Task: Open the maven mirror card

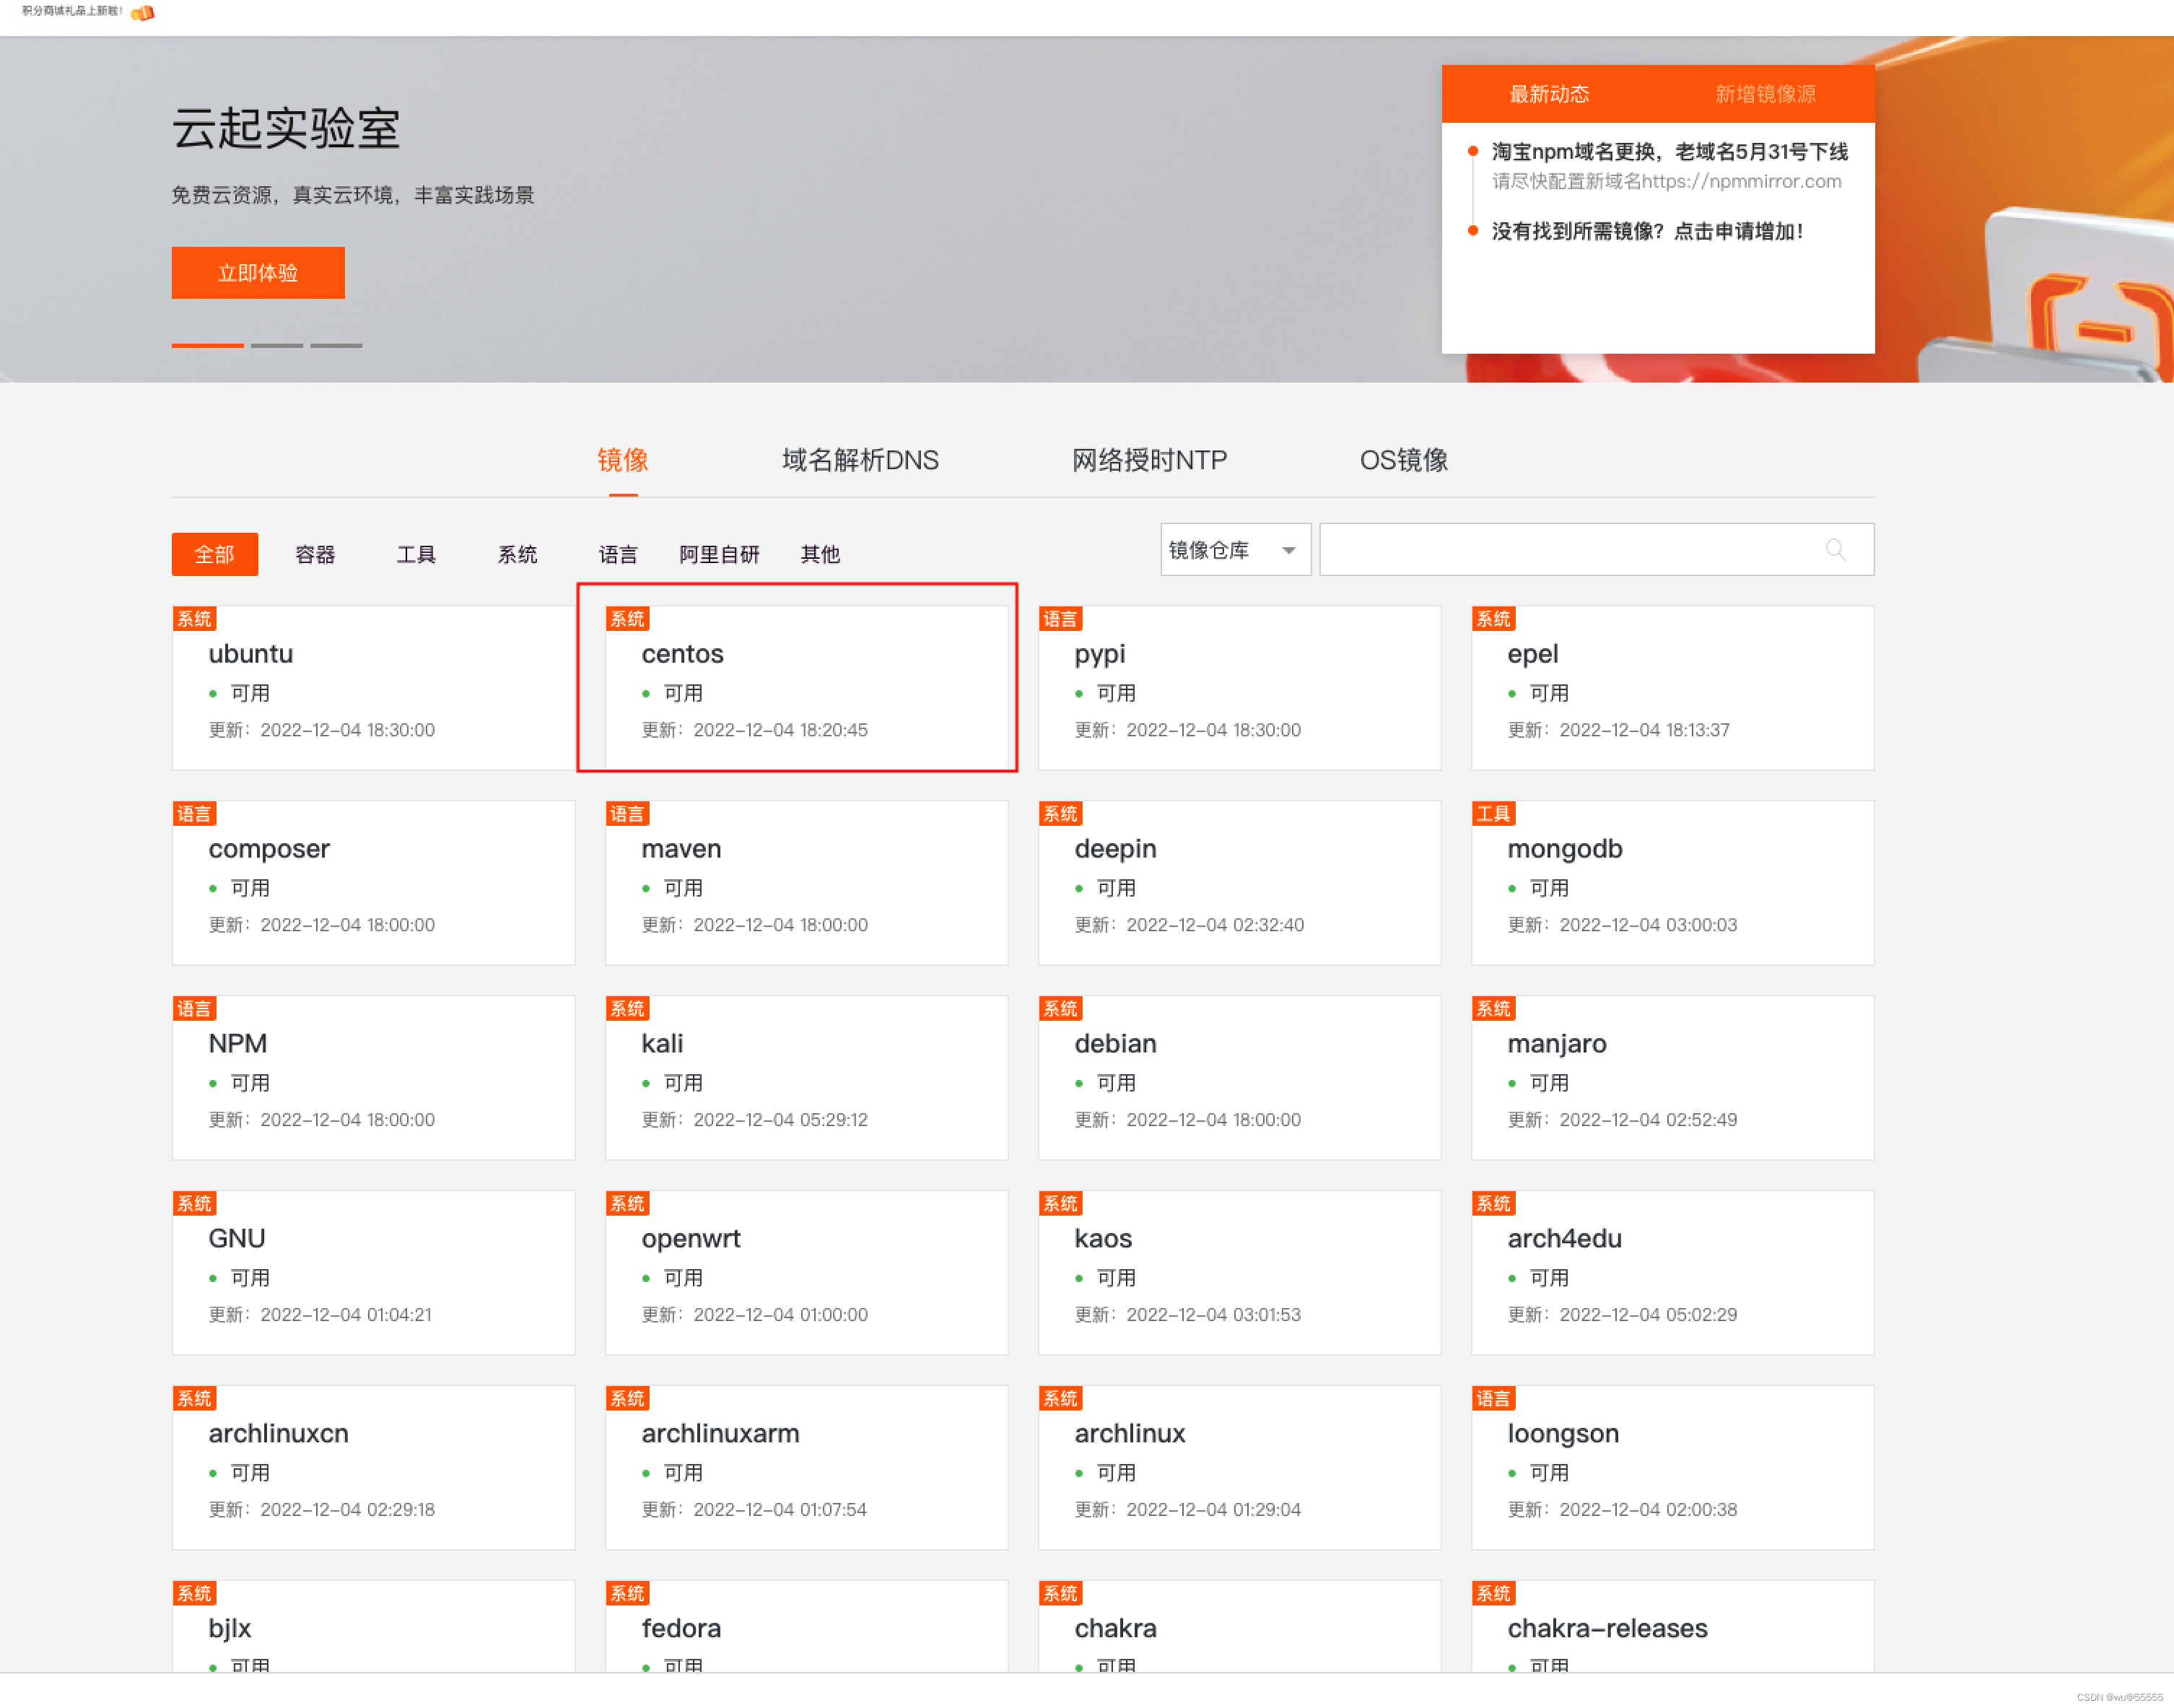Action: point(806,883)
